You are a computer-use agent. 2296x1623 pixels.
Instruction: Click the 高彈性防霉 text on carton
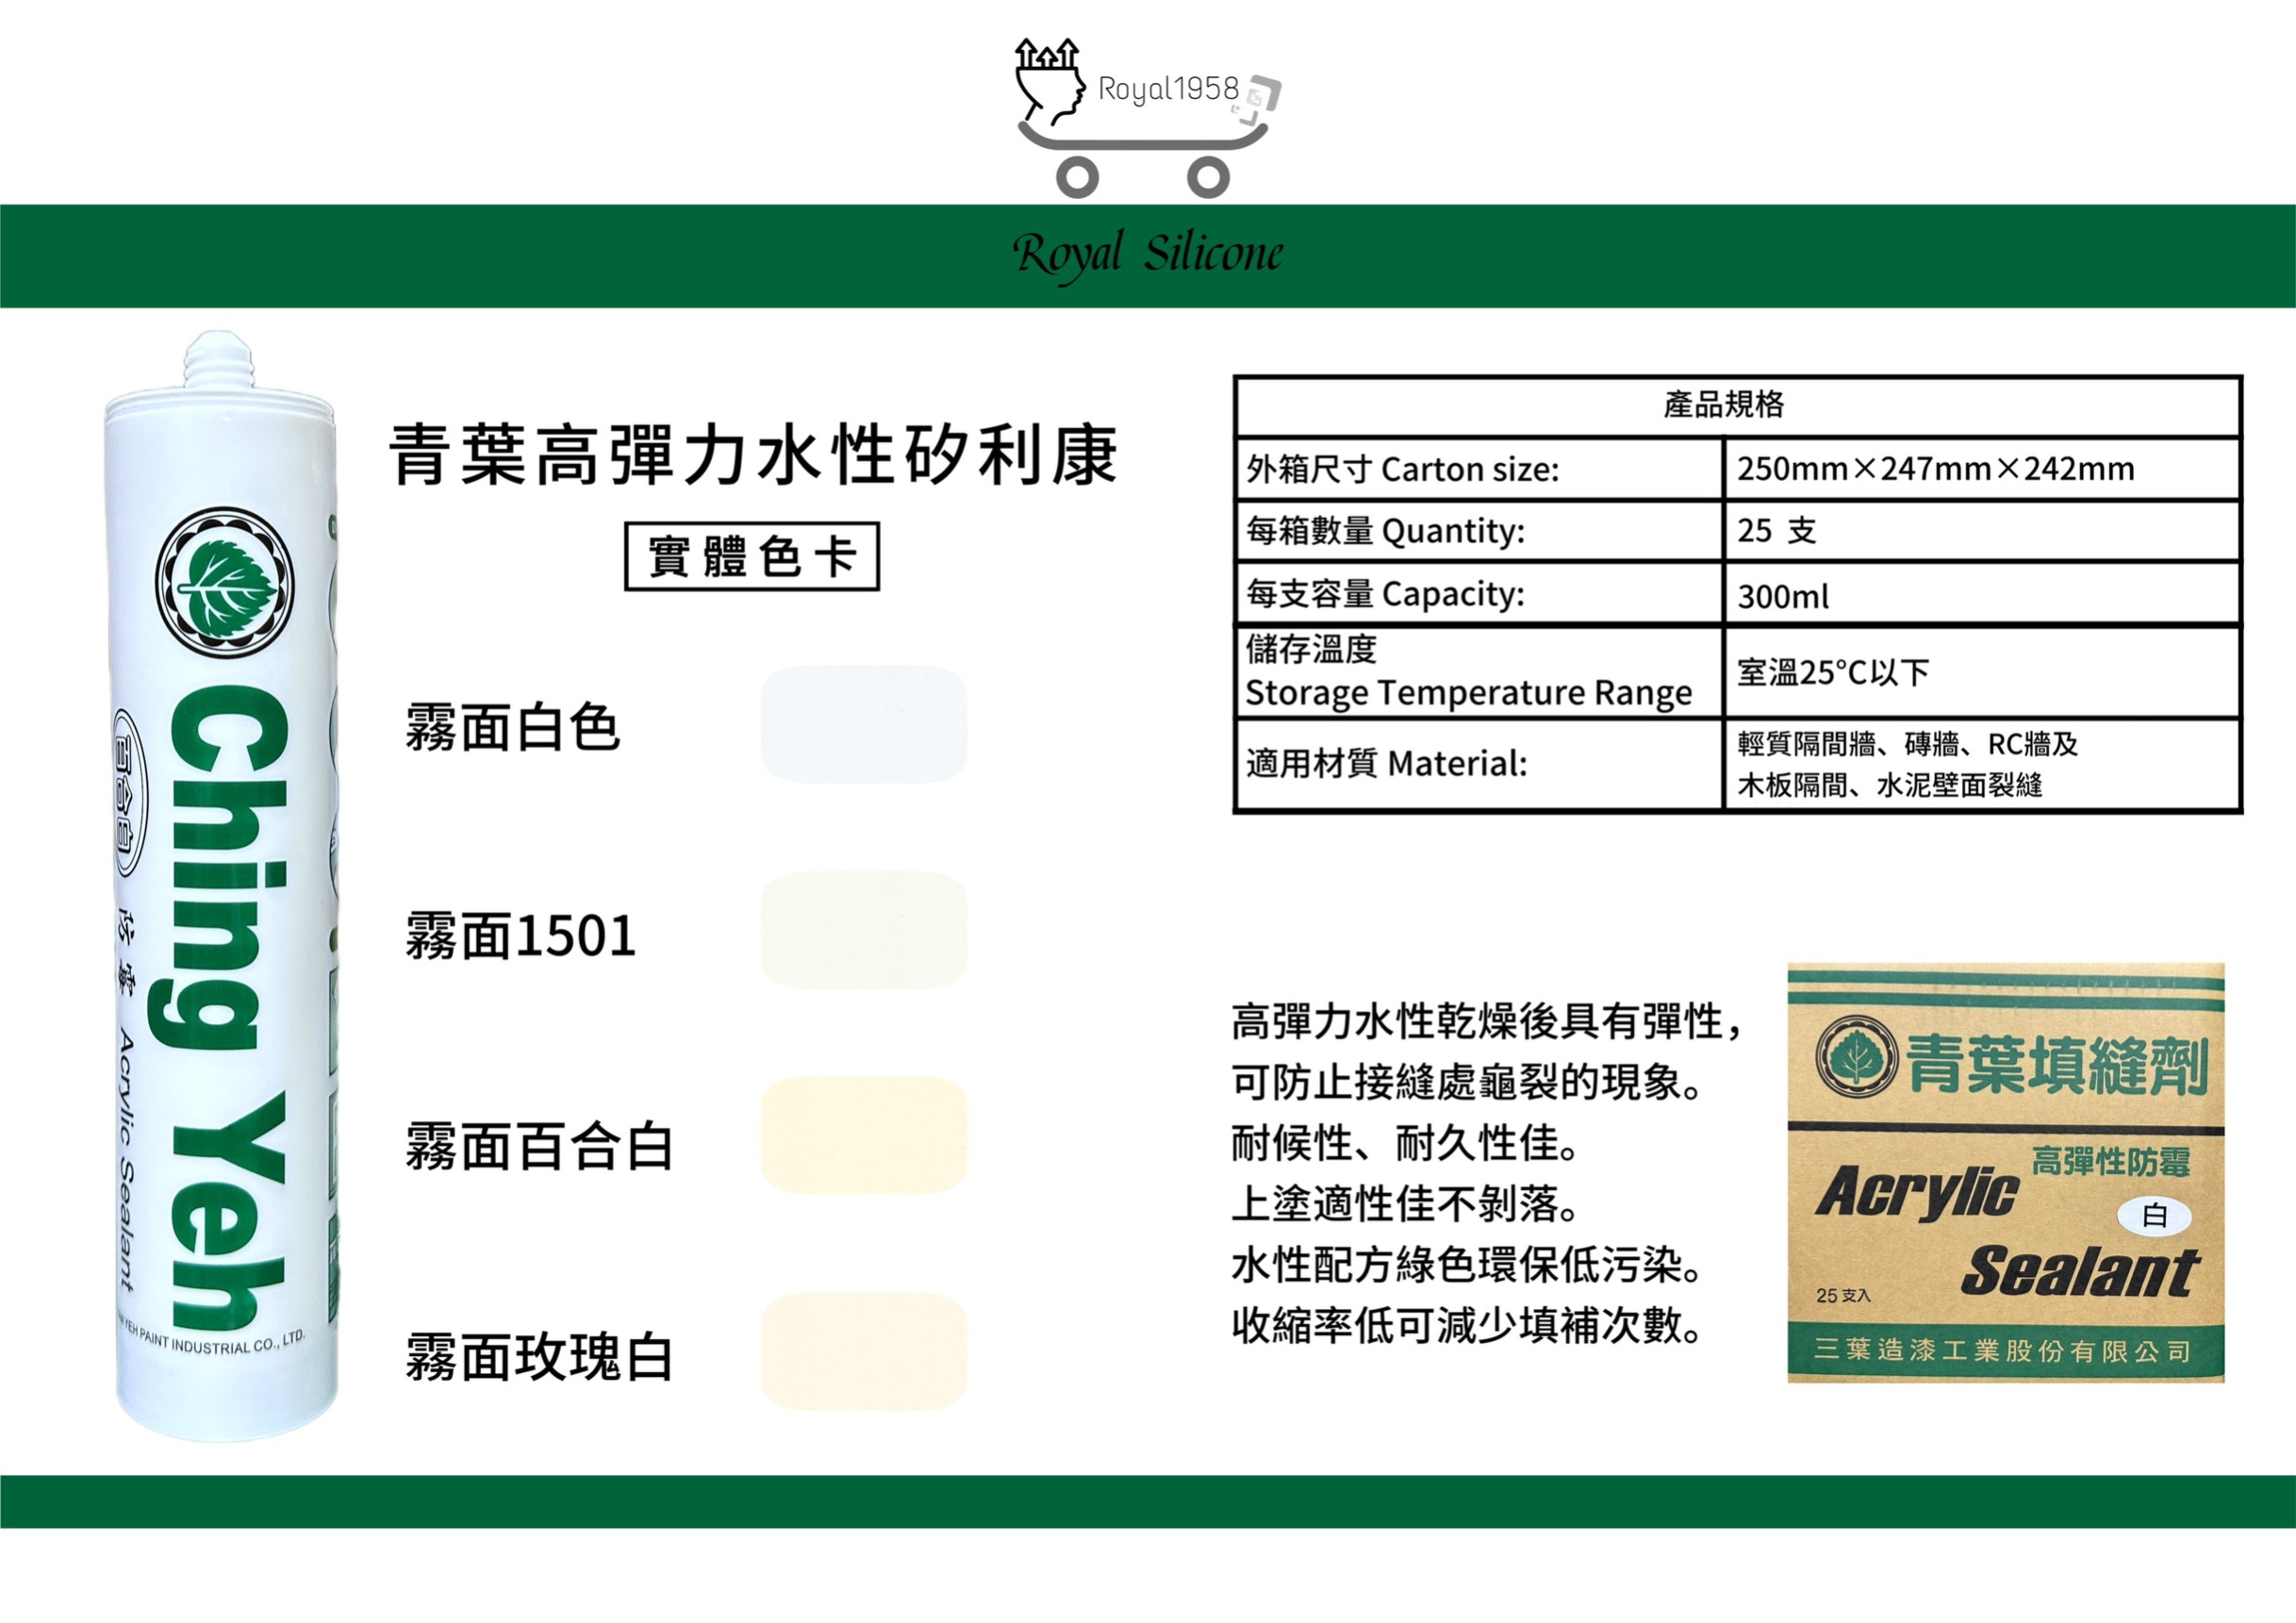(2111, 1162)
